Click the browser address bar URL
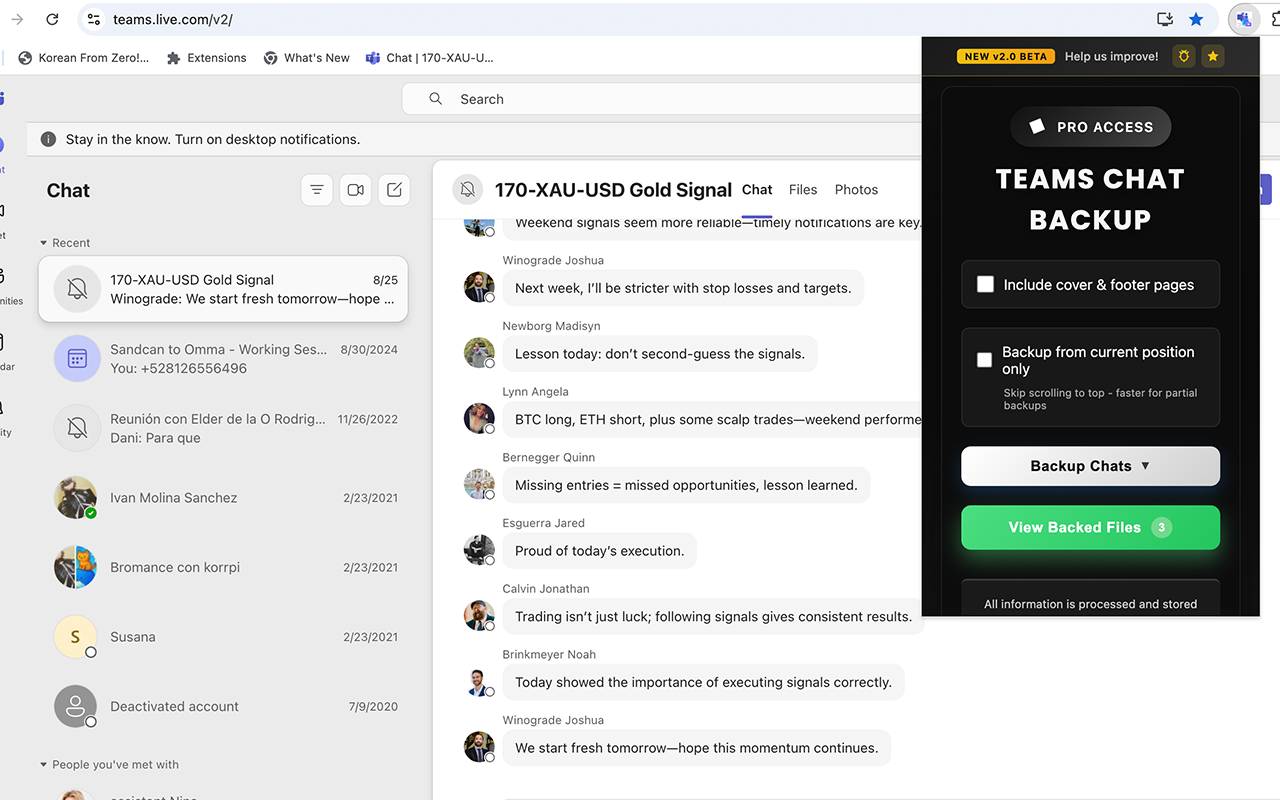 pos(173,19)
